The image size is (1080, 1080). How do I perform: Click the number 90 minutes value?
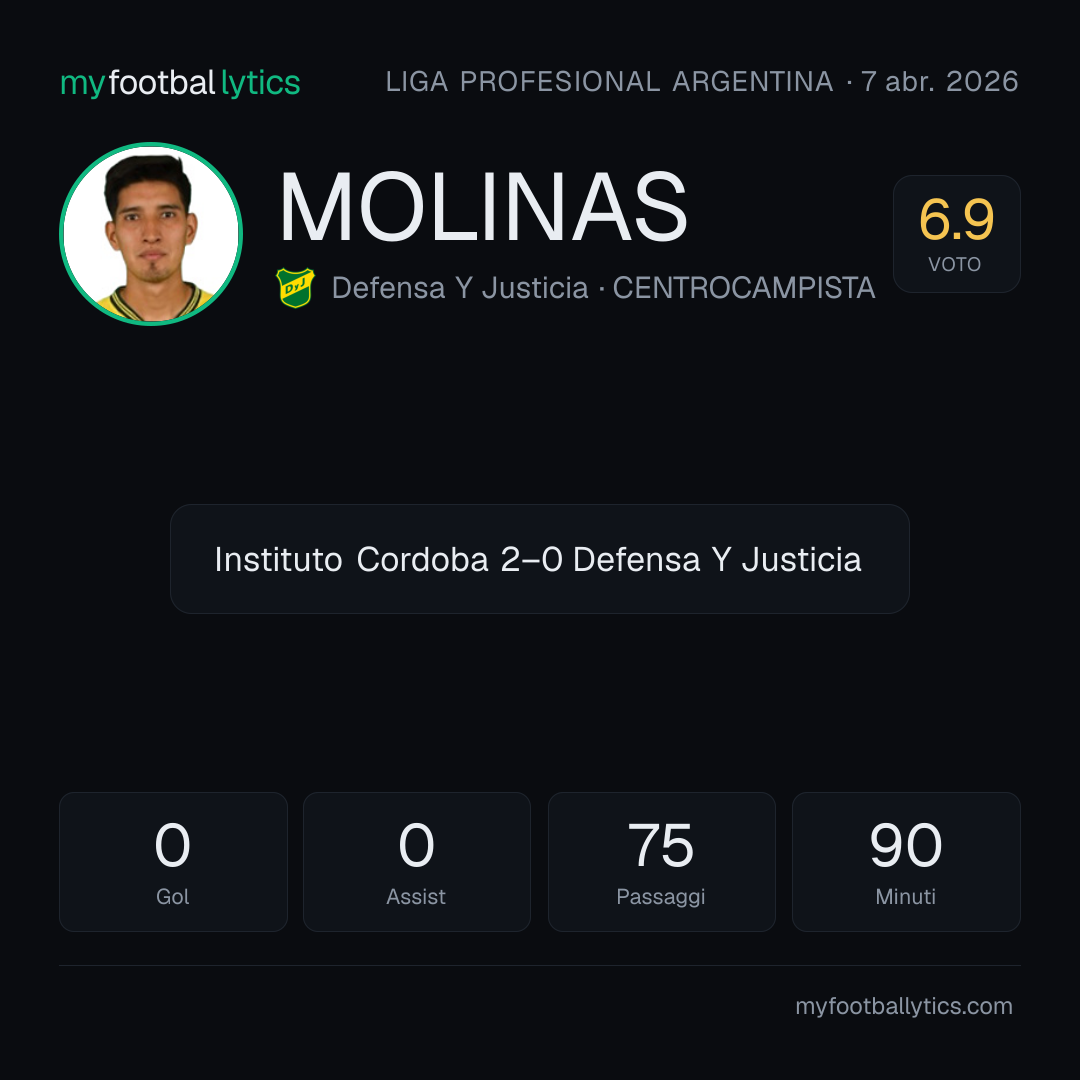(906, 845)
